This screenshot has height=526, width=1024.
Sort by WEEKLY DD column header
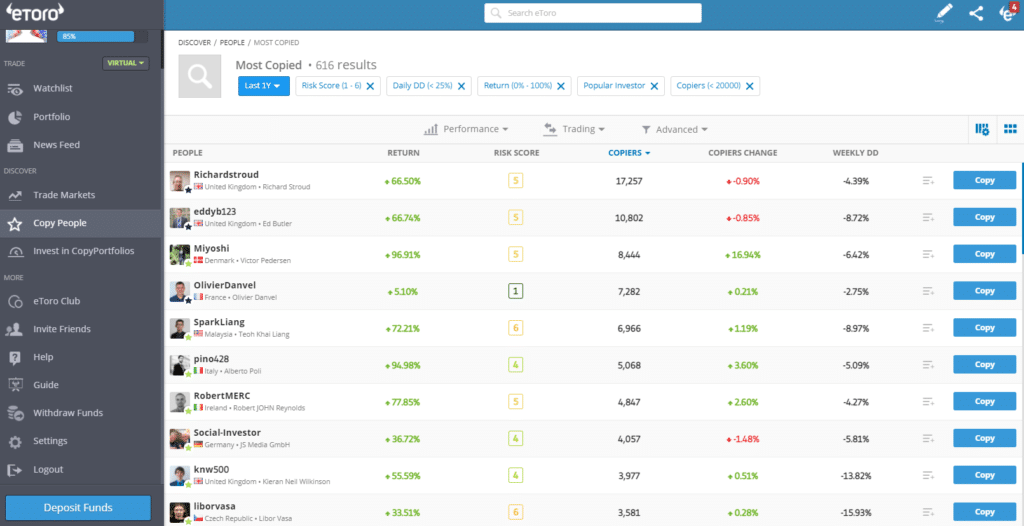[856, 153]
